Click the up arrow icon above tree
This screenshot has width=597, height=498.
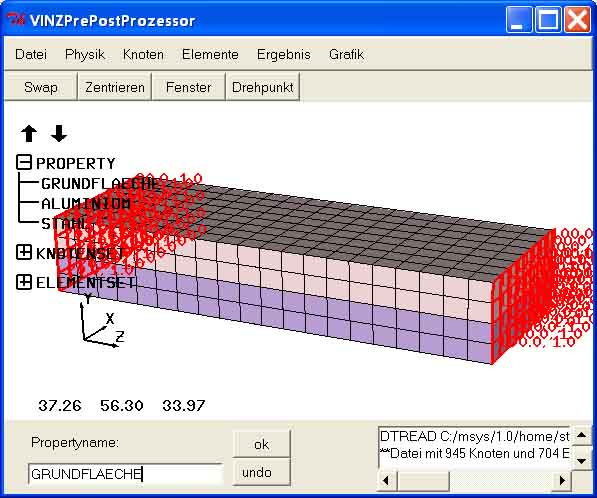29,134
